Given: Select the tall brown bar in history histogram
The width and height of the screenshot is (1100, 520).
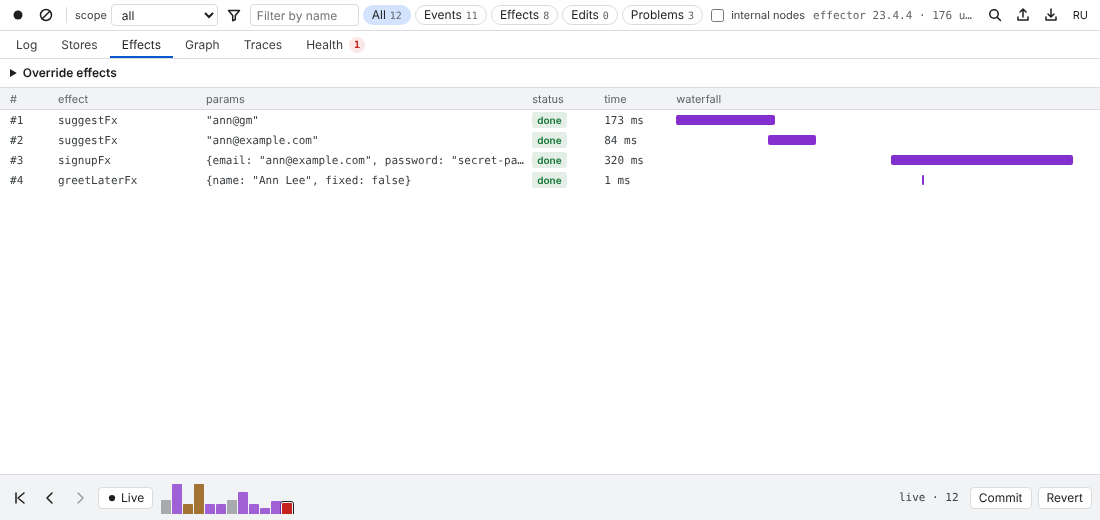Looking at the screenshot, I should (199, 499).
